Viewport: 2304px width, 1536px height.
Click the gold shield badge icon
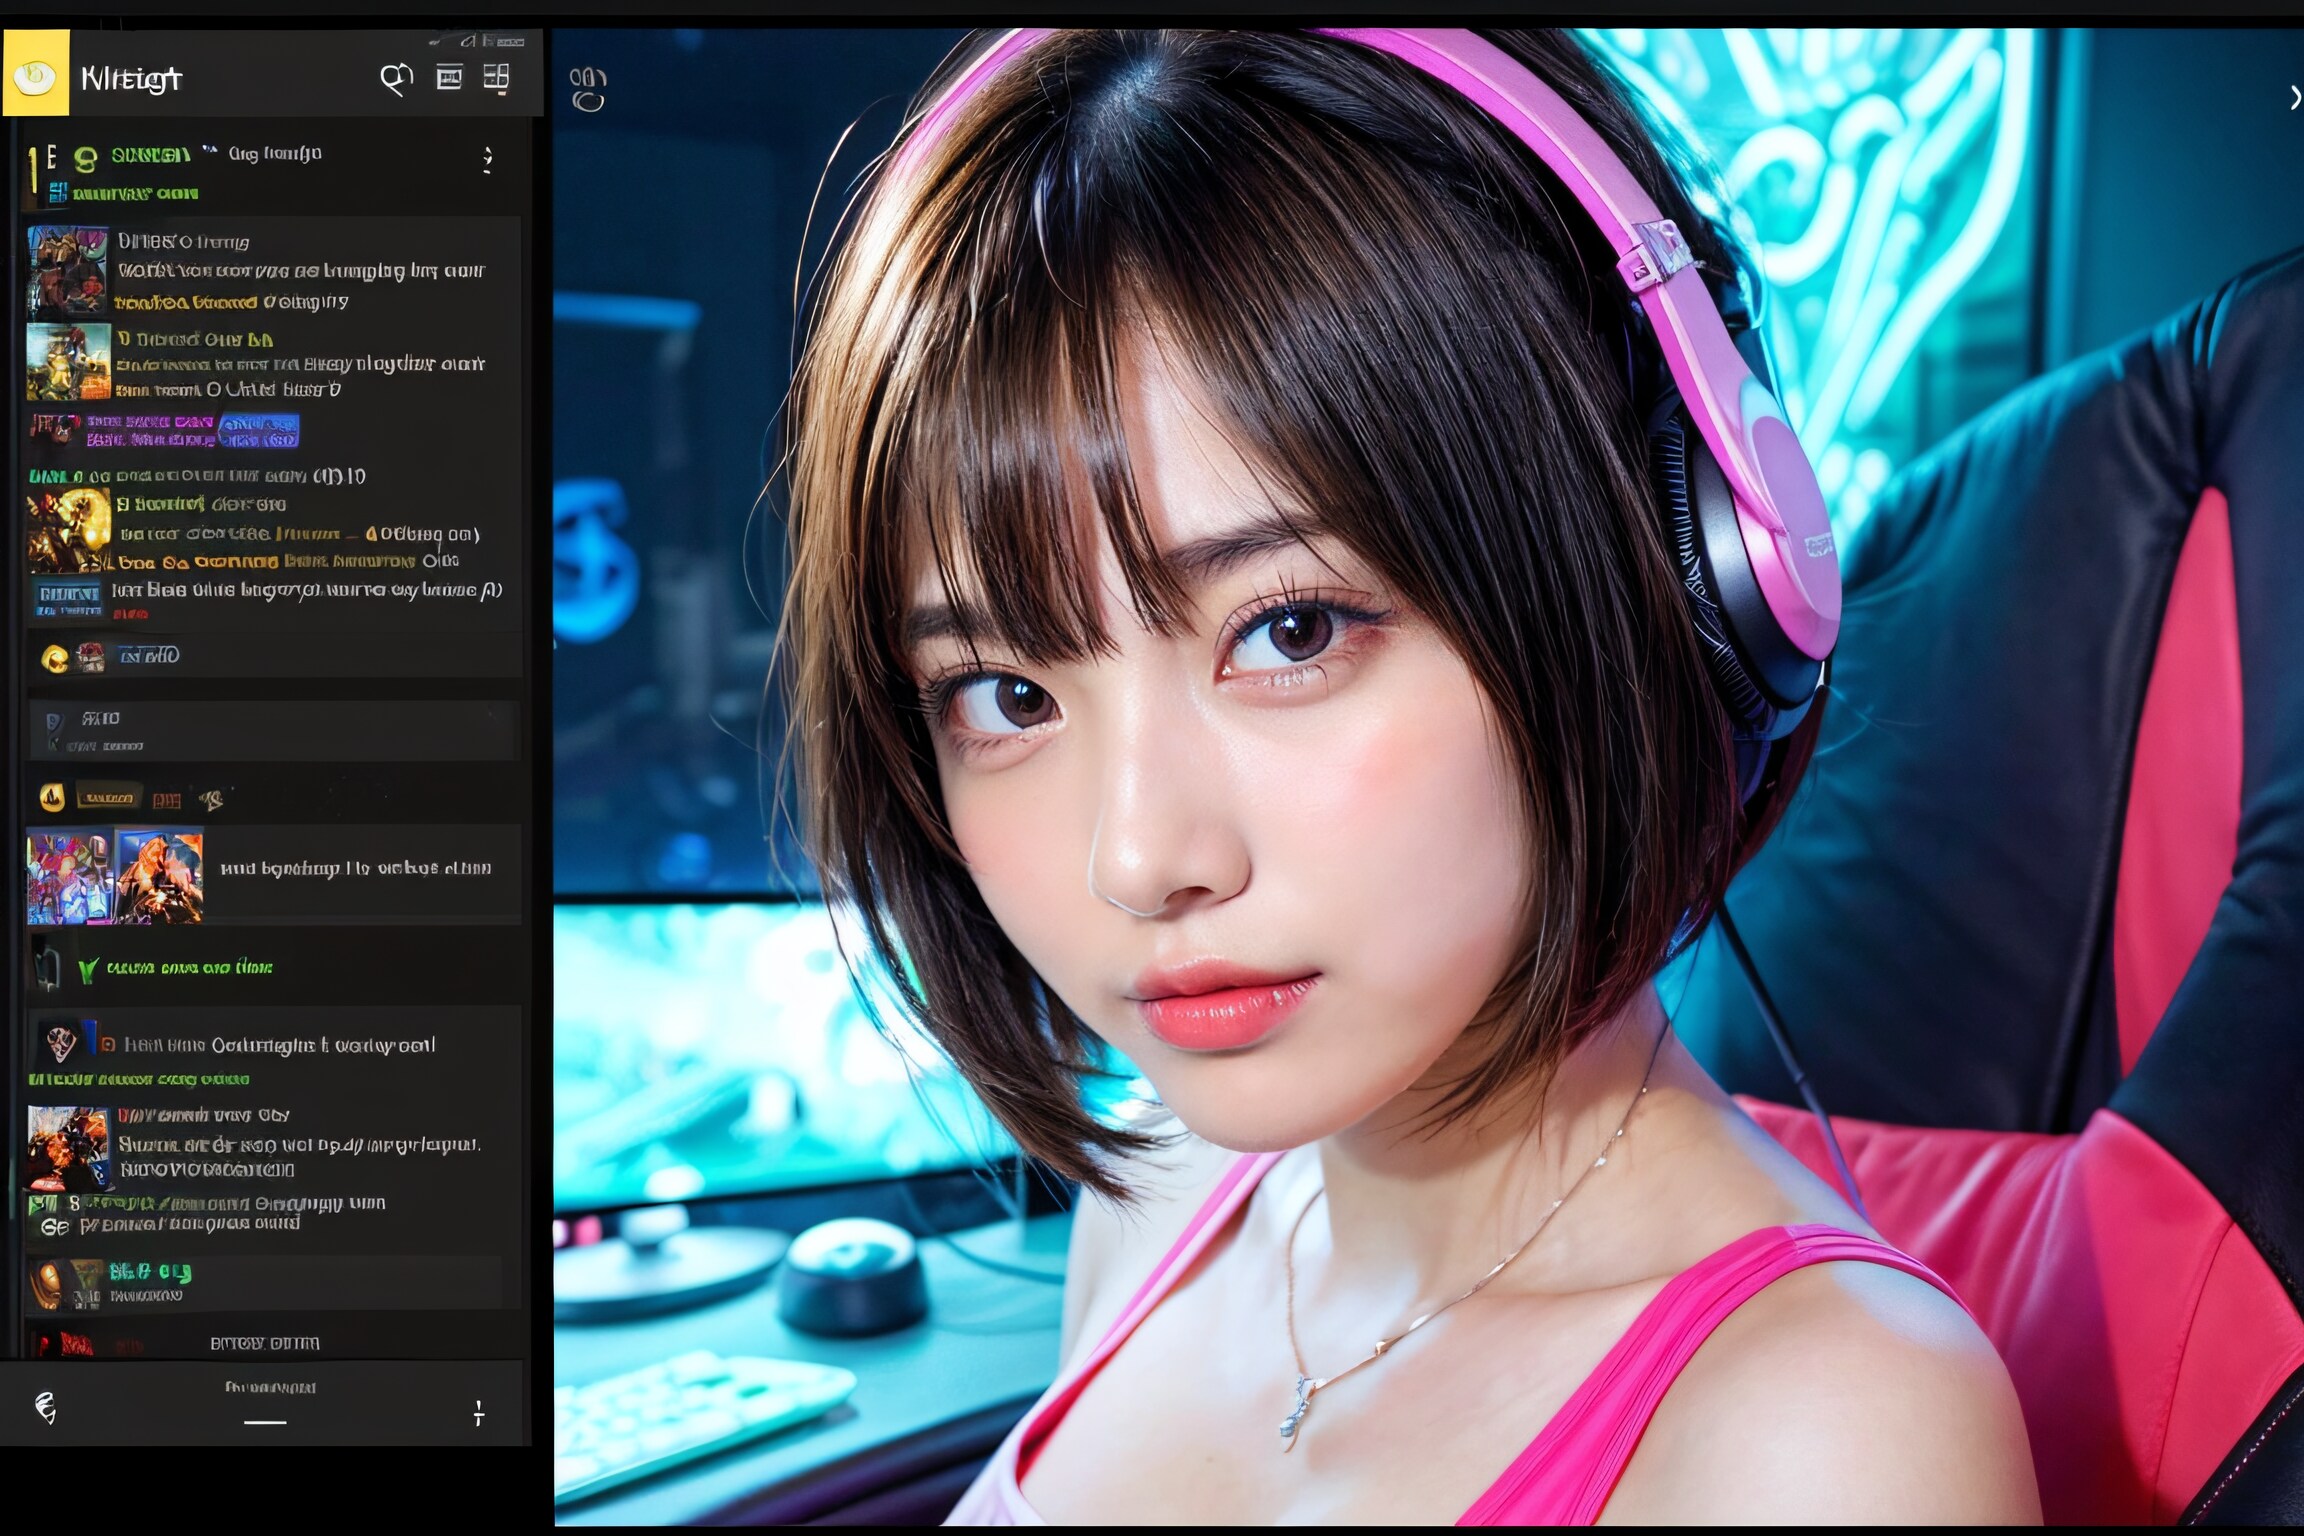[x=52, y=797]
